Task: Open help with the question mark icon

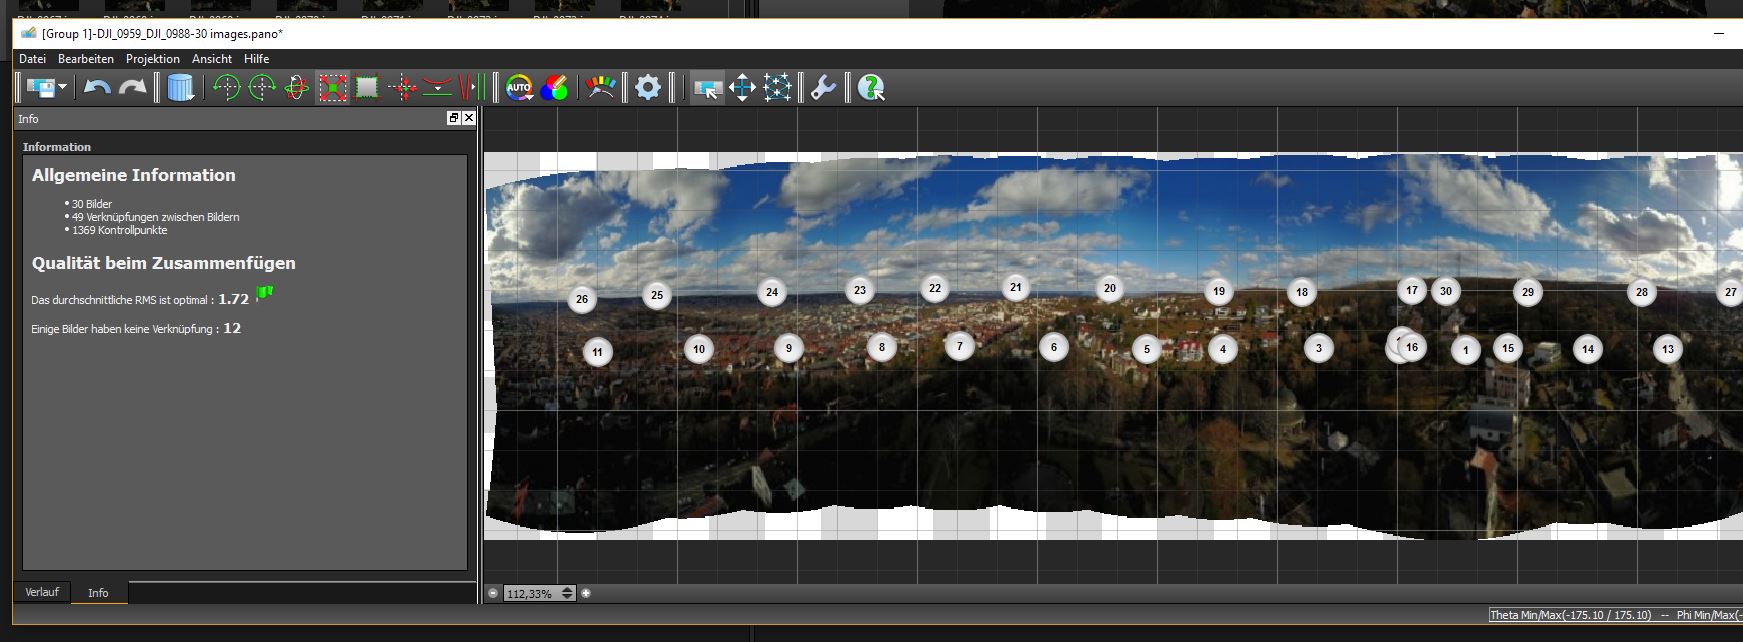Action: pos(871,88)
